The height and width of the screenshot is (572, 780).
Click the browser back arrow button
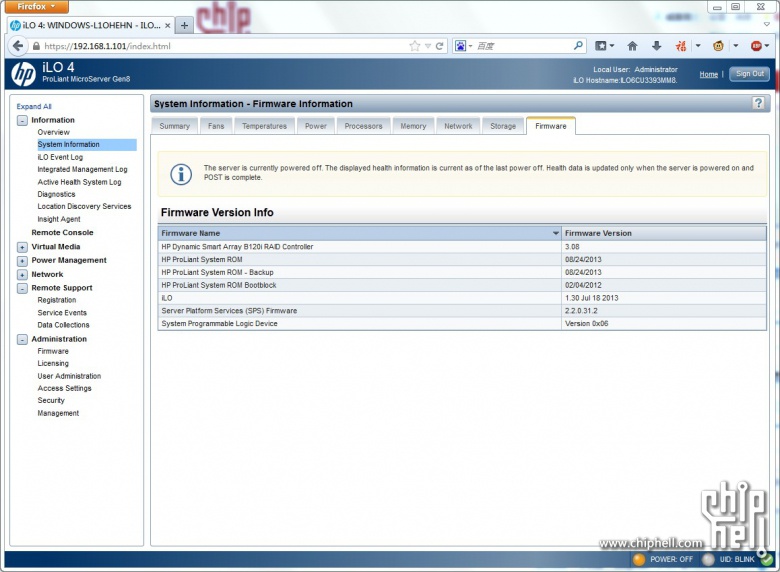[18, 46]
